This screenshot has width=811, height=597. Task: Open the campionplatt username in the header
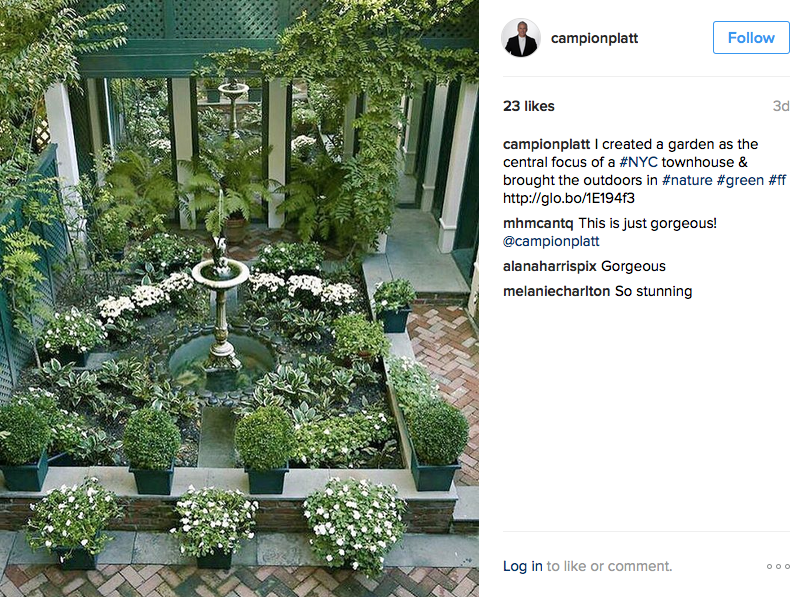tap(594, 38)
